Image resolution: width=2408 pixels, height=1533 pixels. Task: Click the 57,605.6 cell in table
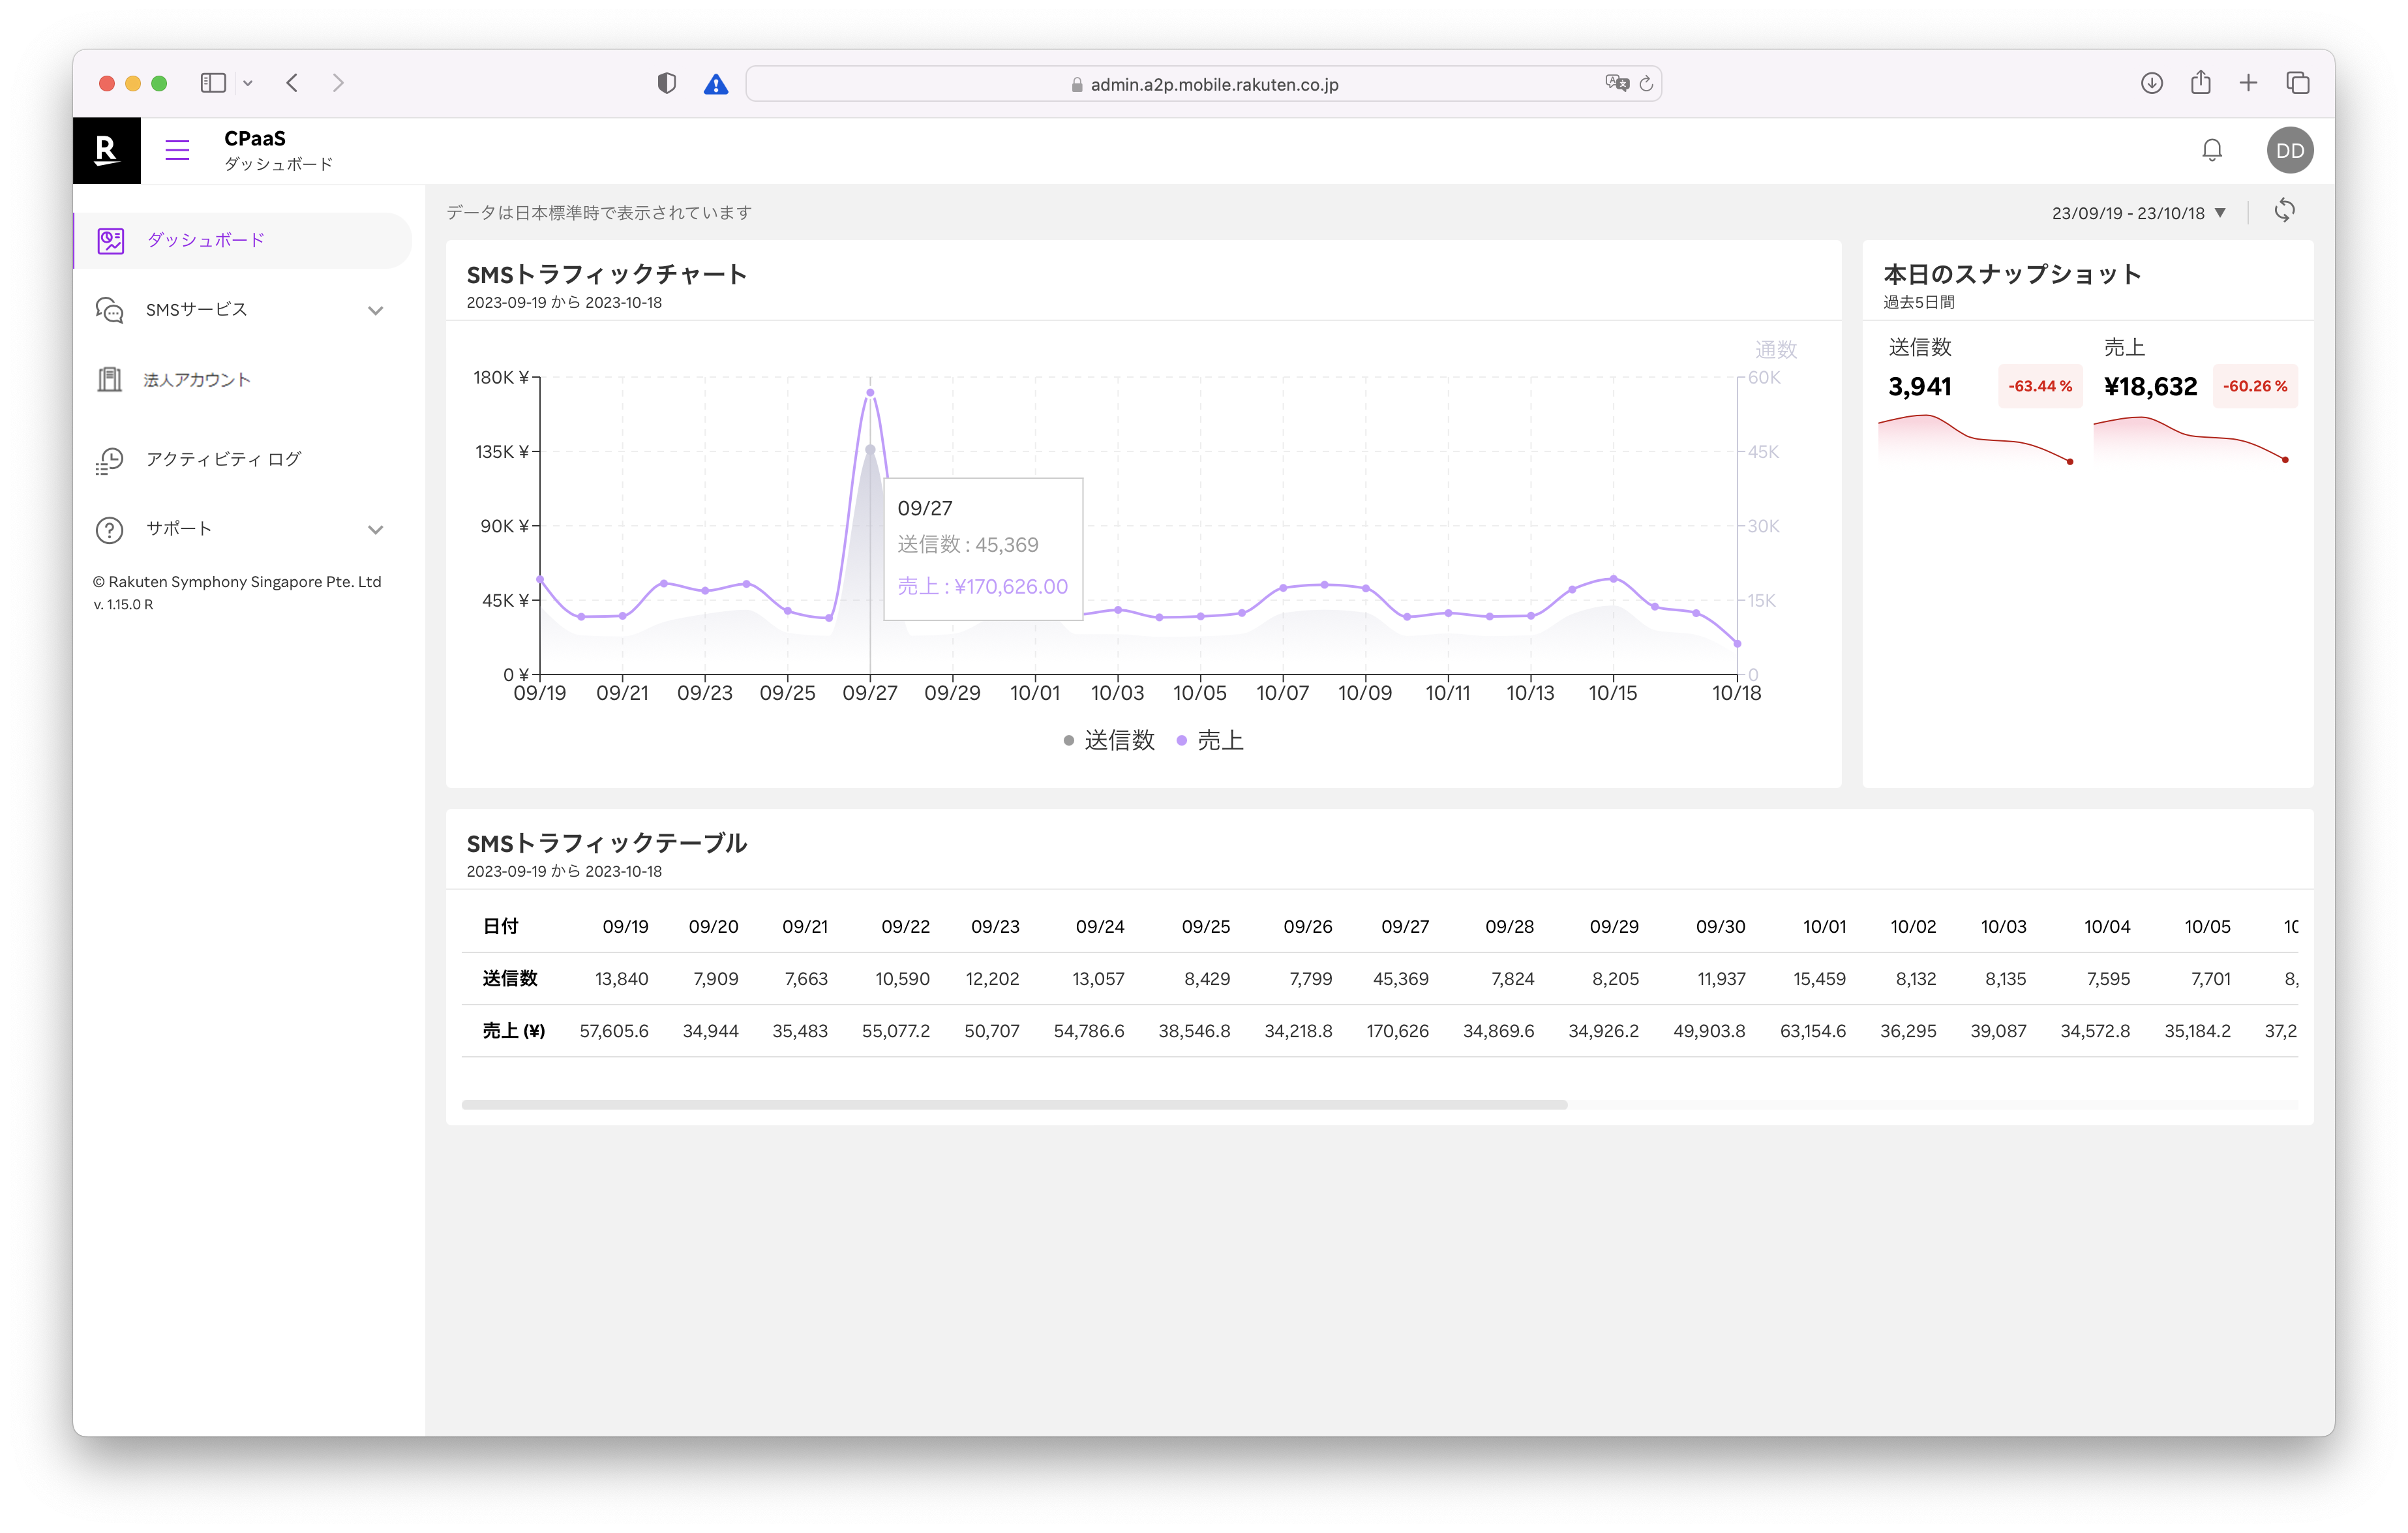pyautogui.click(x=614, y=1031)
